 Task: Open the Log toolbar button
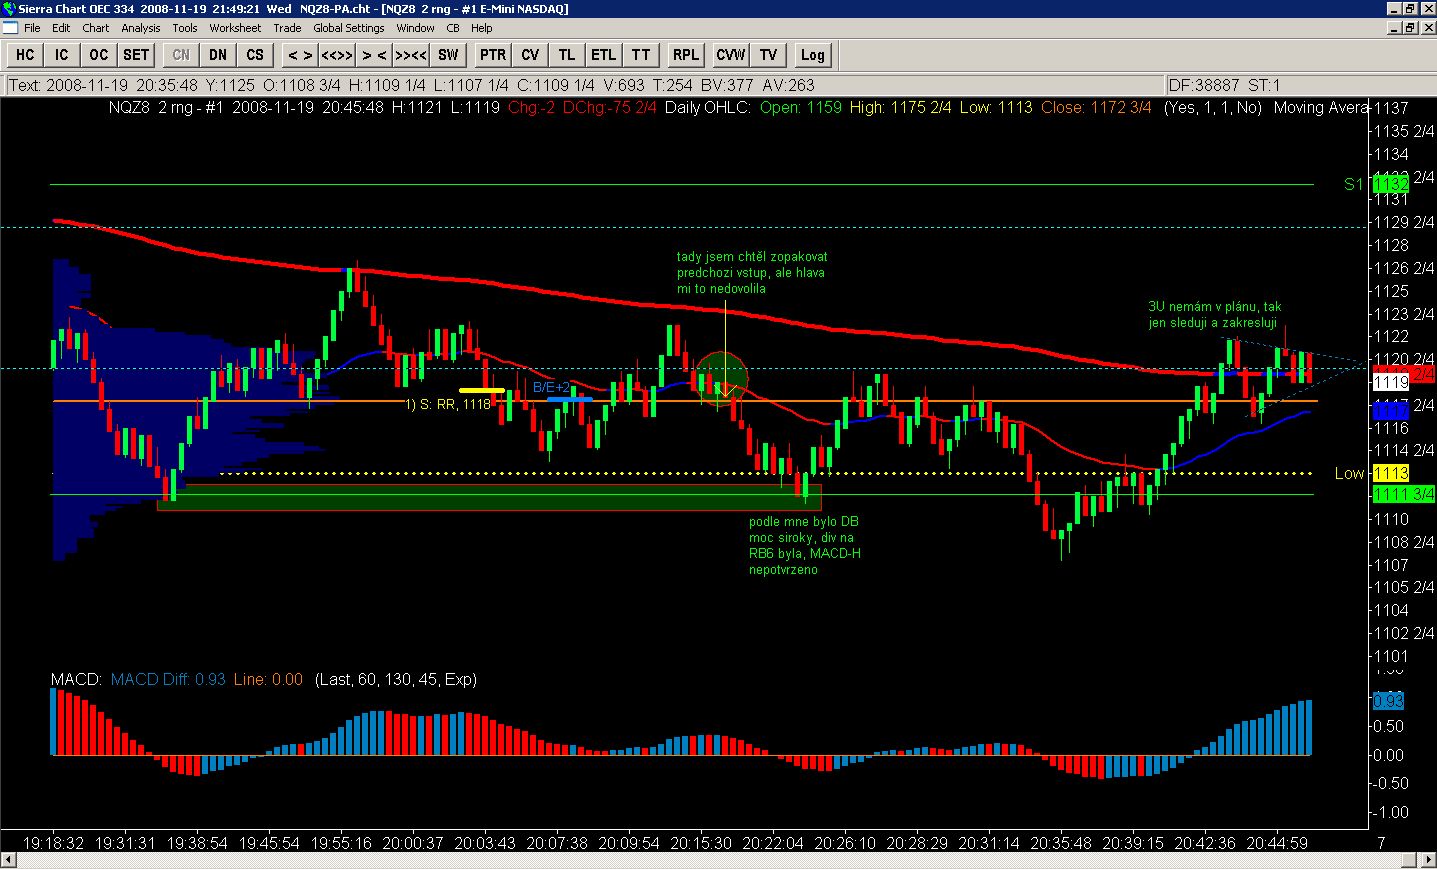(x=813, y=55)
